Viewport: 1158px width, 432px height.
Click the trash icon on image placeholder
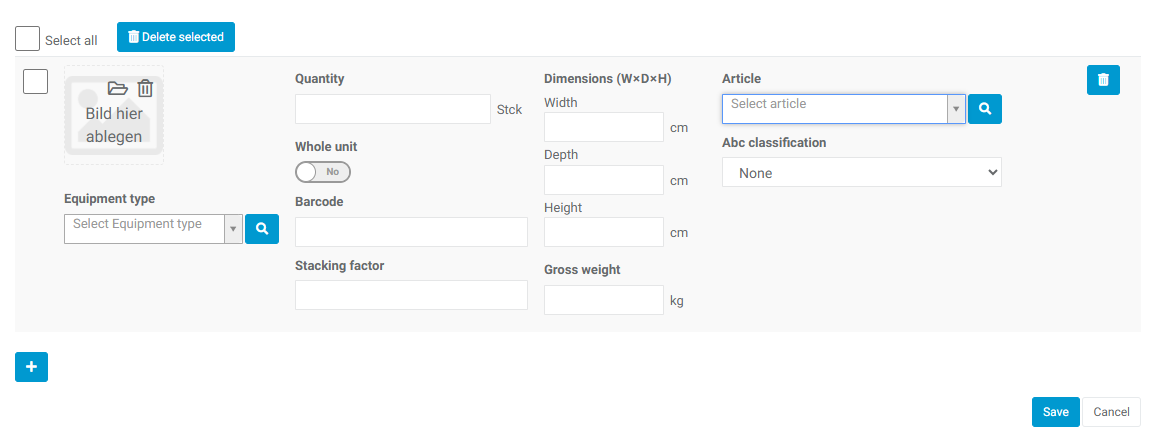[x=146, y=88]
